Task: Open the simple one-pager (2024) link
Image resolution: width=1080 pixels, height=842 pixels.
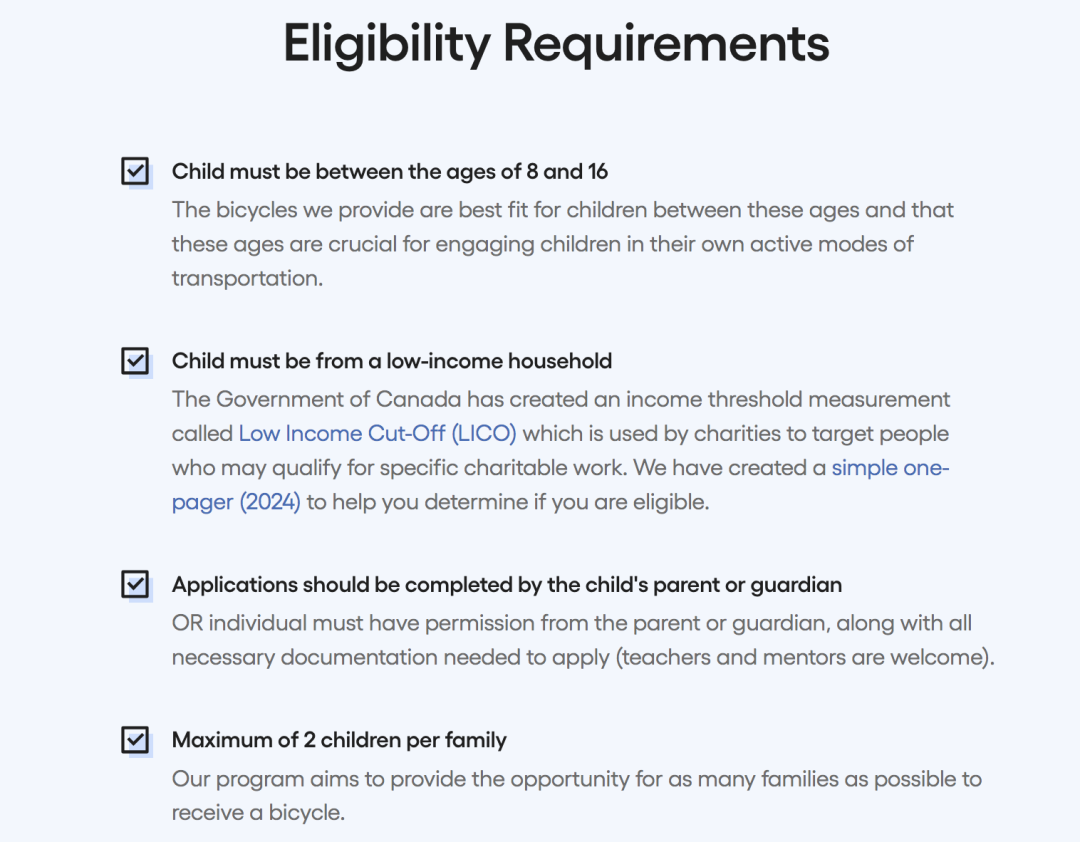Action: 560,484
